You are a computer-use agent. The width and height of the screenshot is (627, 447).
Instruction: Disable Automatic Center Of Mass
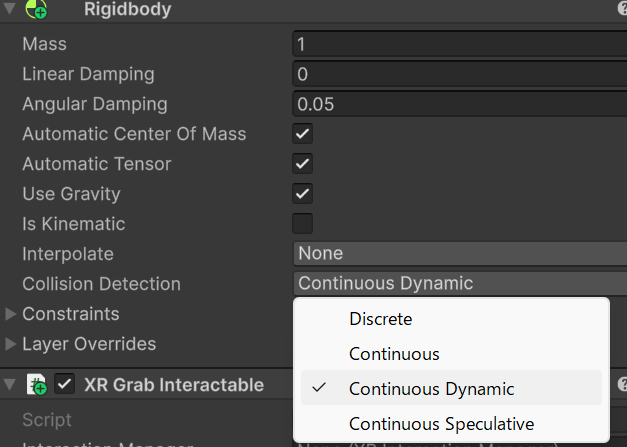(302, 134)
